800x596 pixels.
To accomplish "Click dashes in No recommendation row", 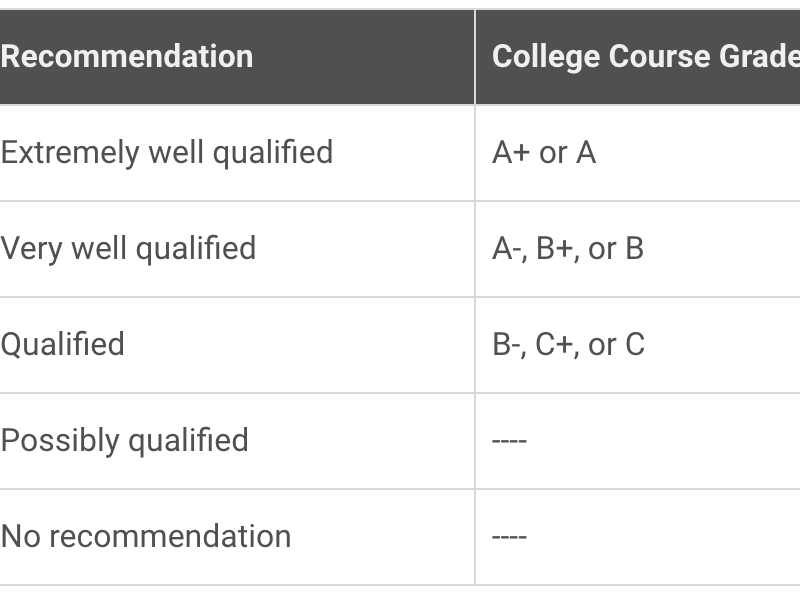I will (509, 536).
